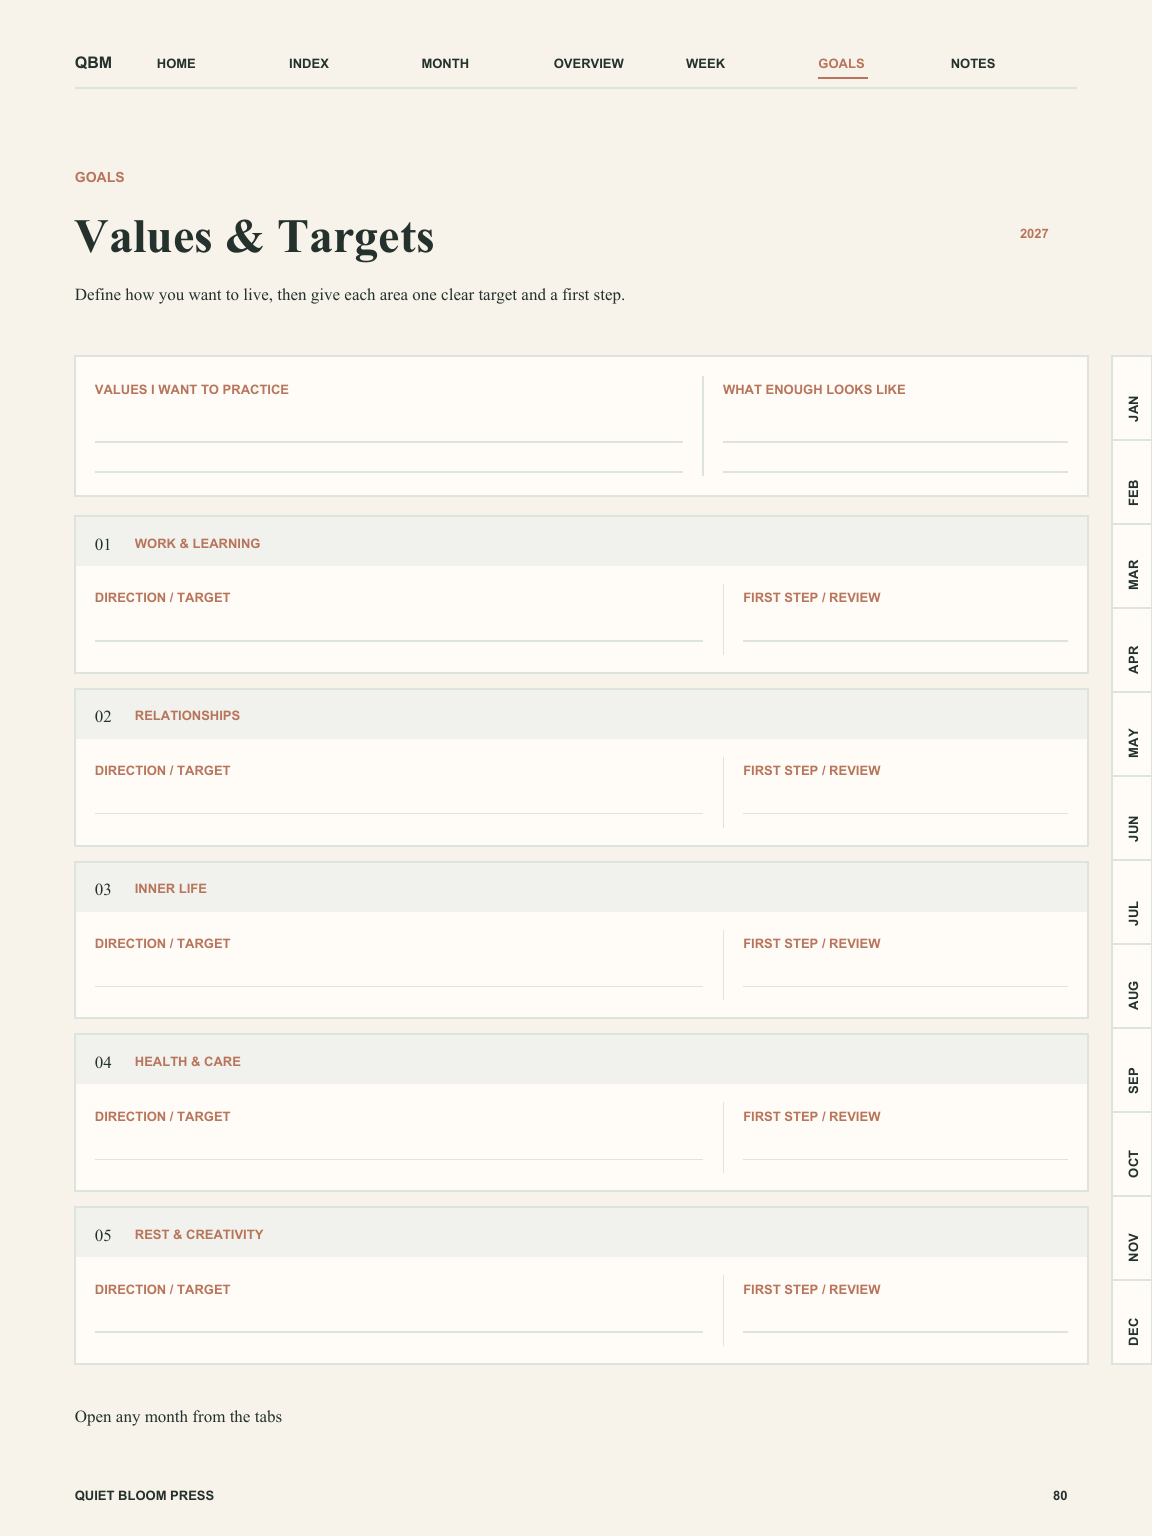Switch to the OVERVIEW tab
The width and height of the screenshot is (1152, 1536).
coord(589,63)
